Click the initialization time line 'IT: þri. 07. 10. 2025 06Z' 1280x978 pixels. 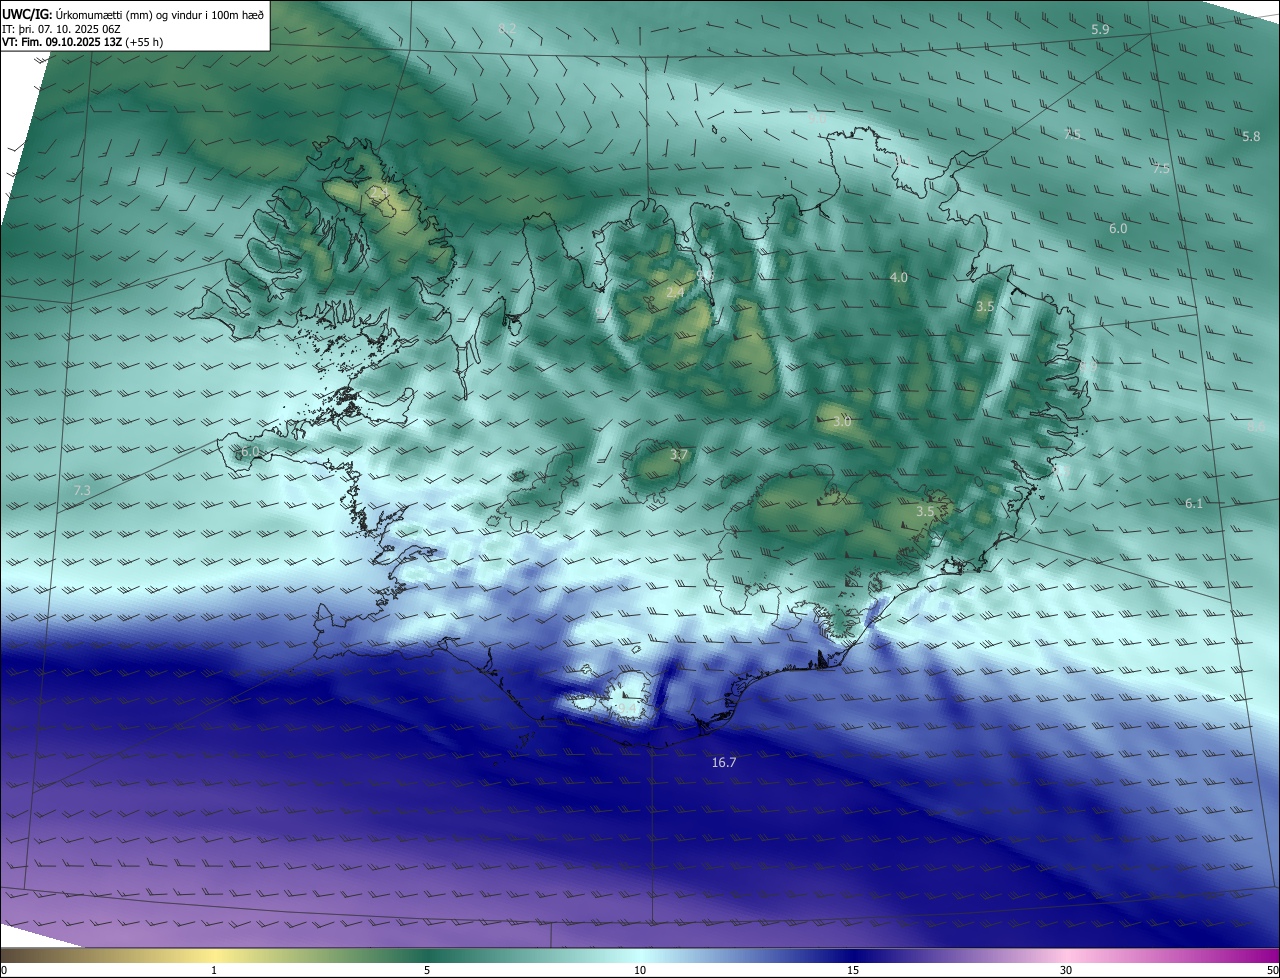[x=61, y=28]
